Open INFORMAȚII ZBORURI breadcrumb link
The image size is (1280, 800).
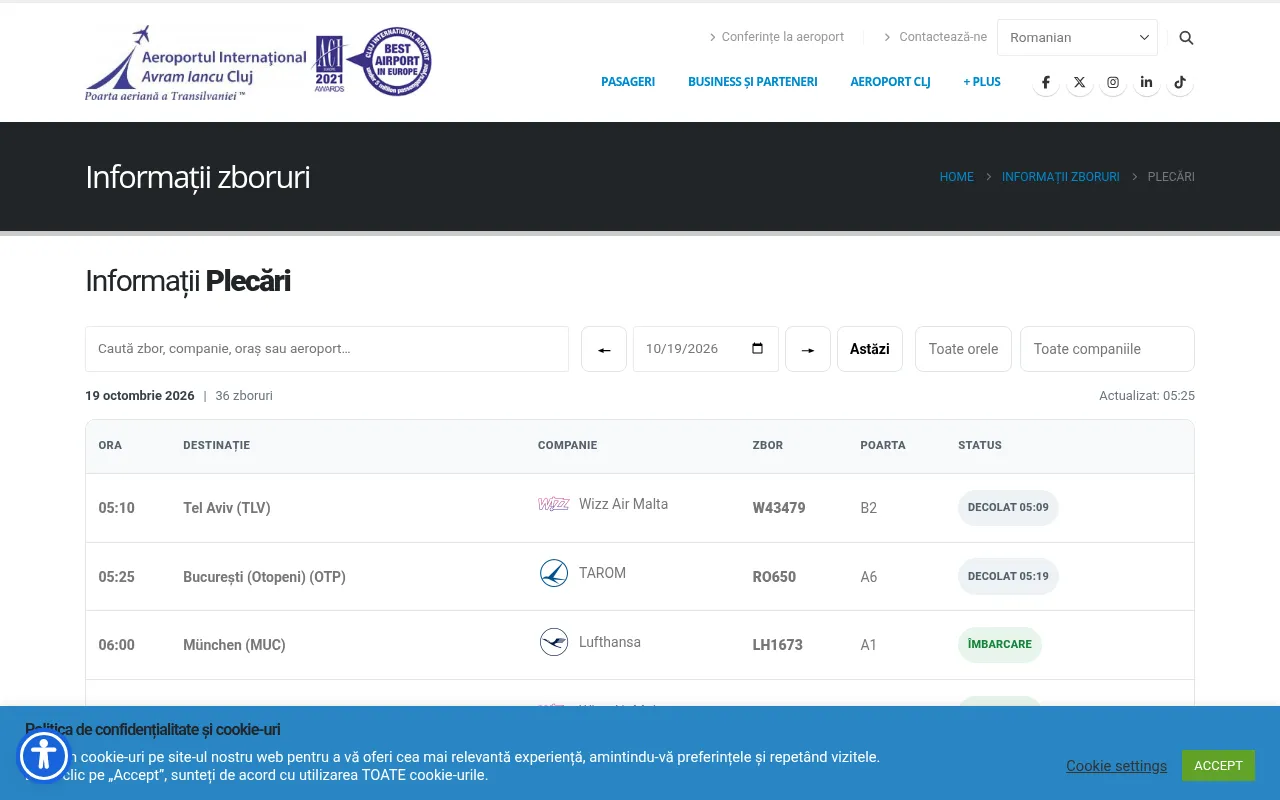click(x=1061, y=177)
